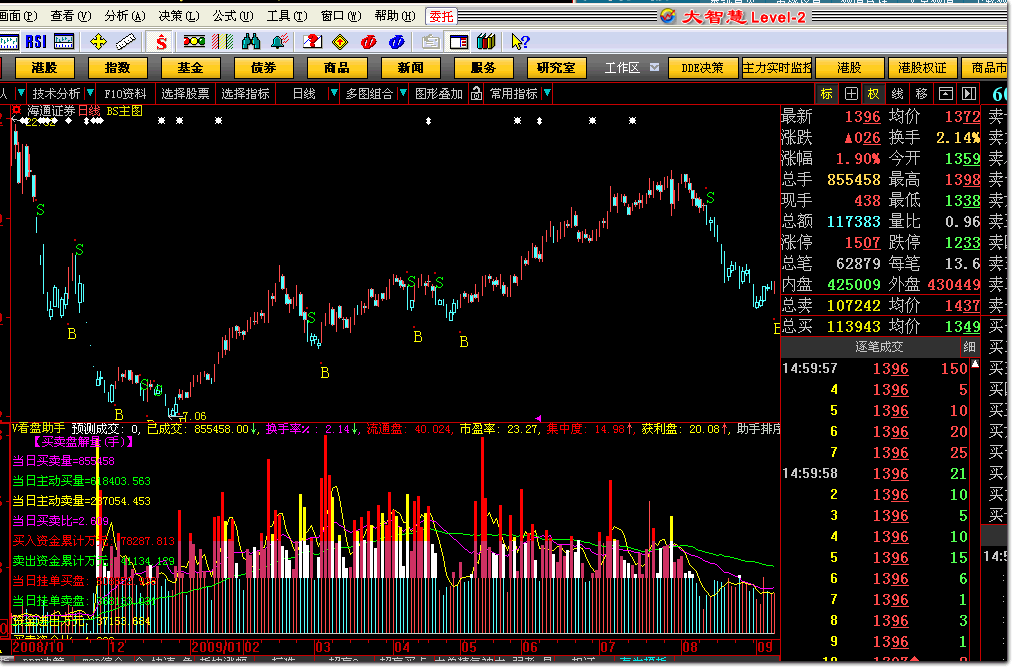The height and width of the screenshot is (668, 1014).
Task: Expand the 多图组合 dropdown arrow
Action: point(403,94)
